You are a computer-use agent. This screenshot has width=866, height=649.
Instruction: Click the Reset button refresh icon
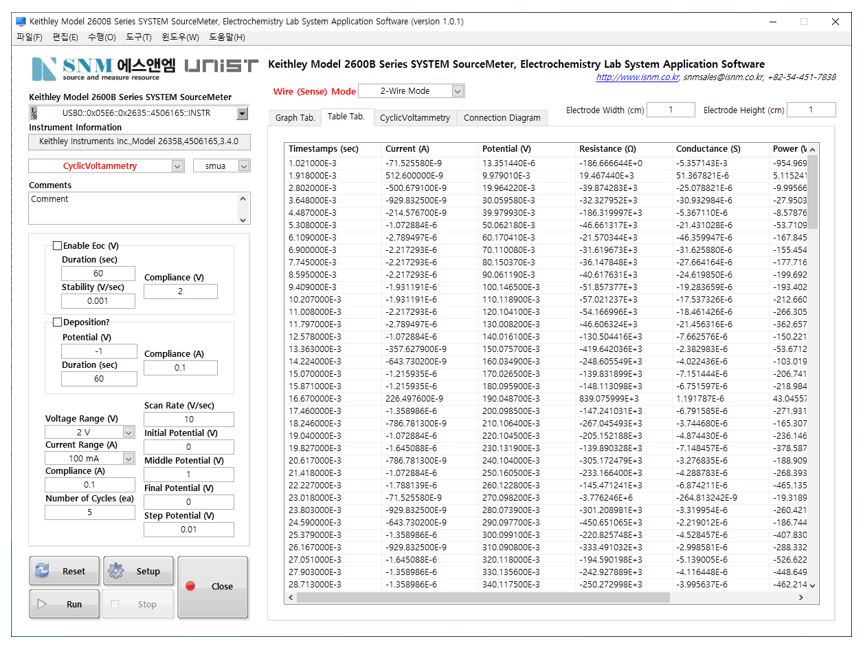[42, 571]
